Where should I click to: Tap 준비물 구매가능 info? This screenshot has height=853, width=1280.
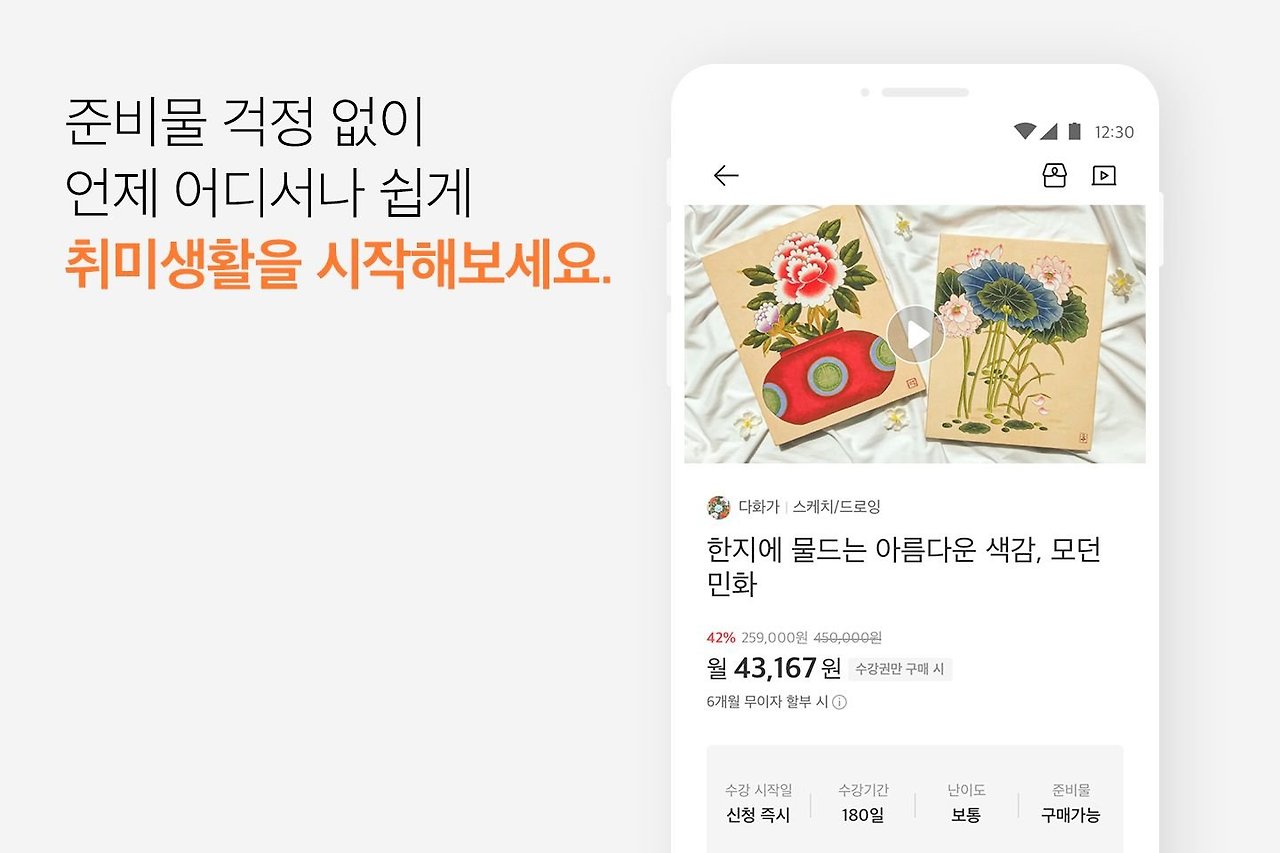[x=1070, y=803]
